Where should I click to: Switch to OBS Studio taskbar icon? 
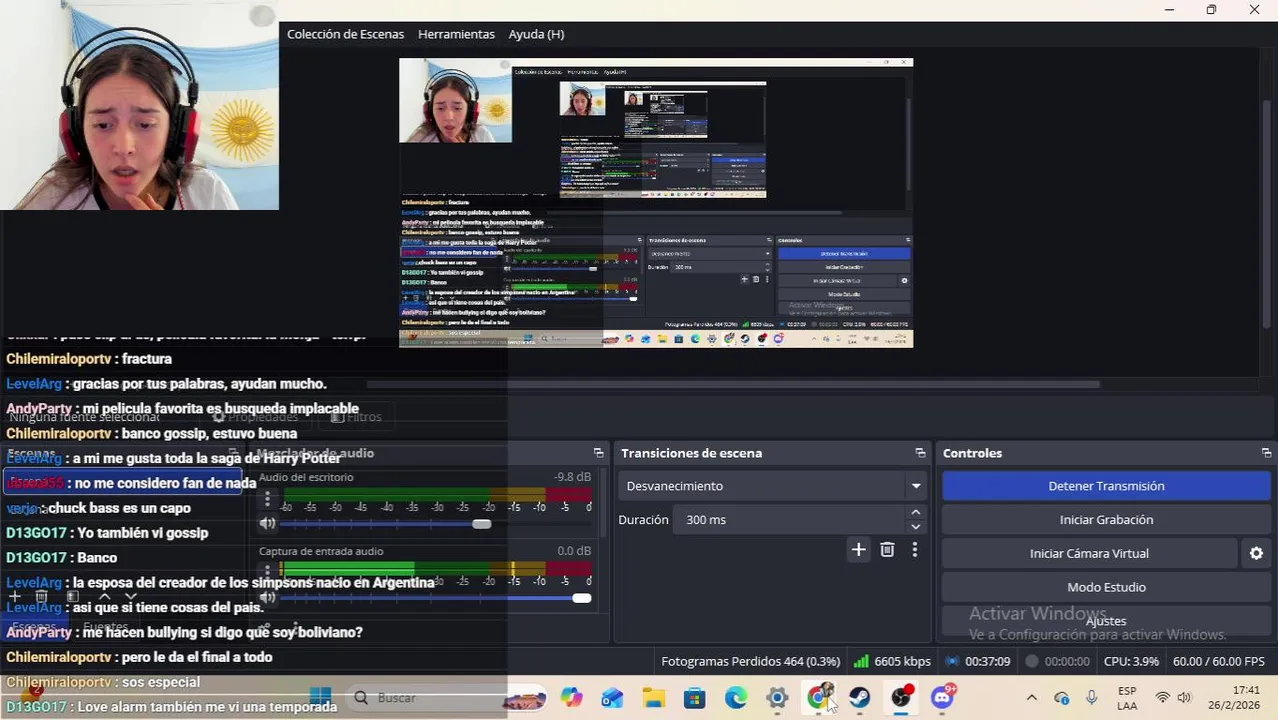click(x=901, y=698)
